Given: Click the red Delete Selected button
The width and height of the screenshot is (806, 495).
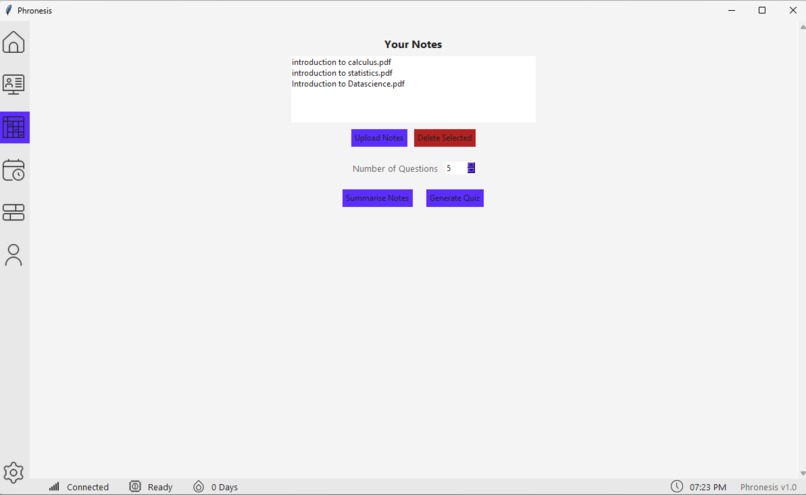Looking at the screenshot, I should 445,138.
